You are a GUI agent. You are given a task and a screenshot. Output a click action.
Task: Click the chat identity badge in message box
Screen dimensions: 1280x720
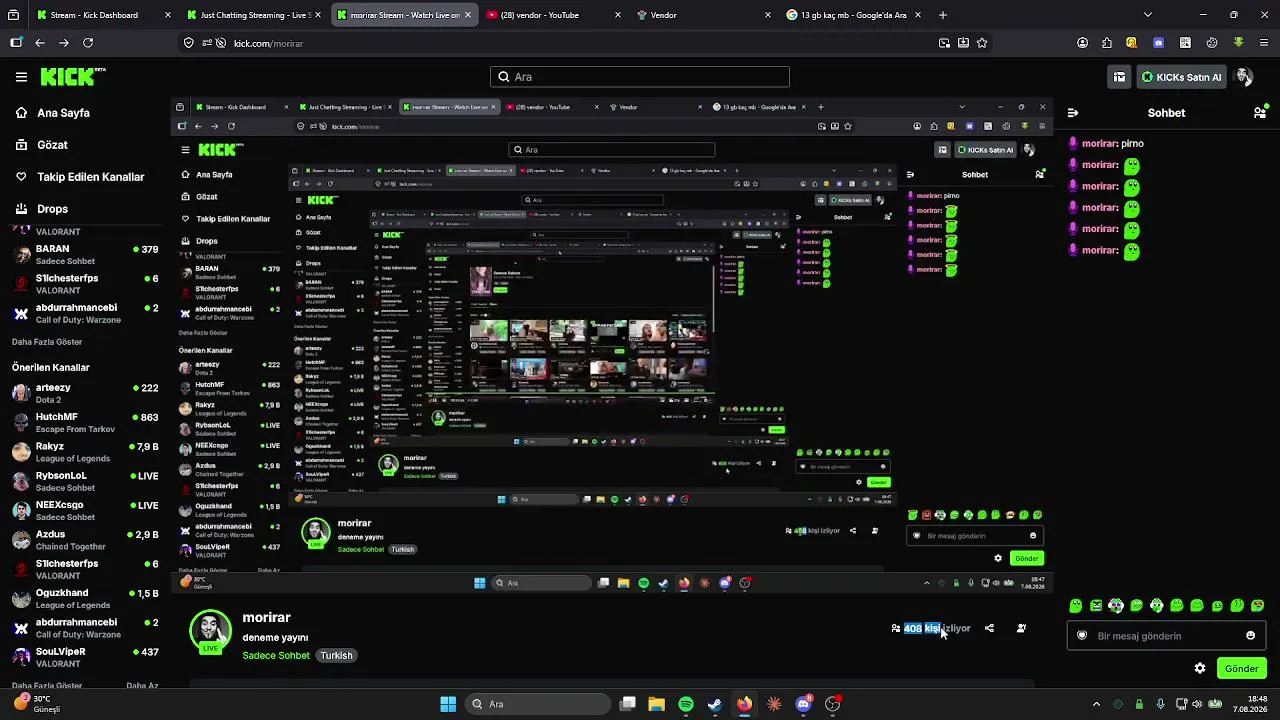[1081, 636]
